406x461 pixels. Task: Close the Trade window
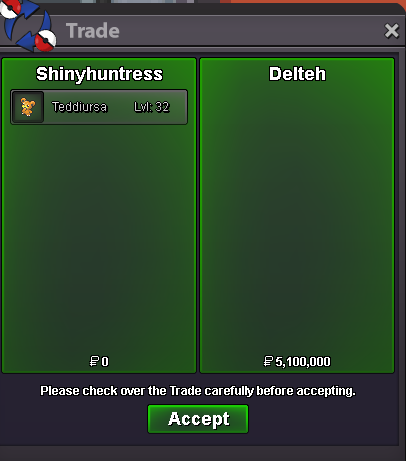pyautogui.click(x=391, y=31)
